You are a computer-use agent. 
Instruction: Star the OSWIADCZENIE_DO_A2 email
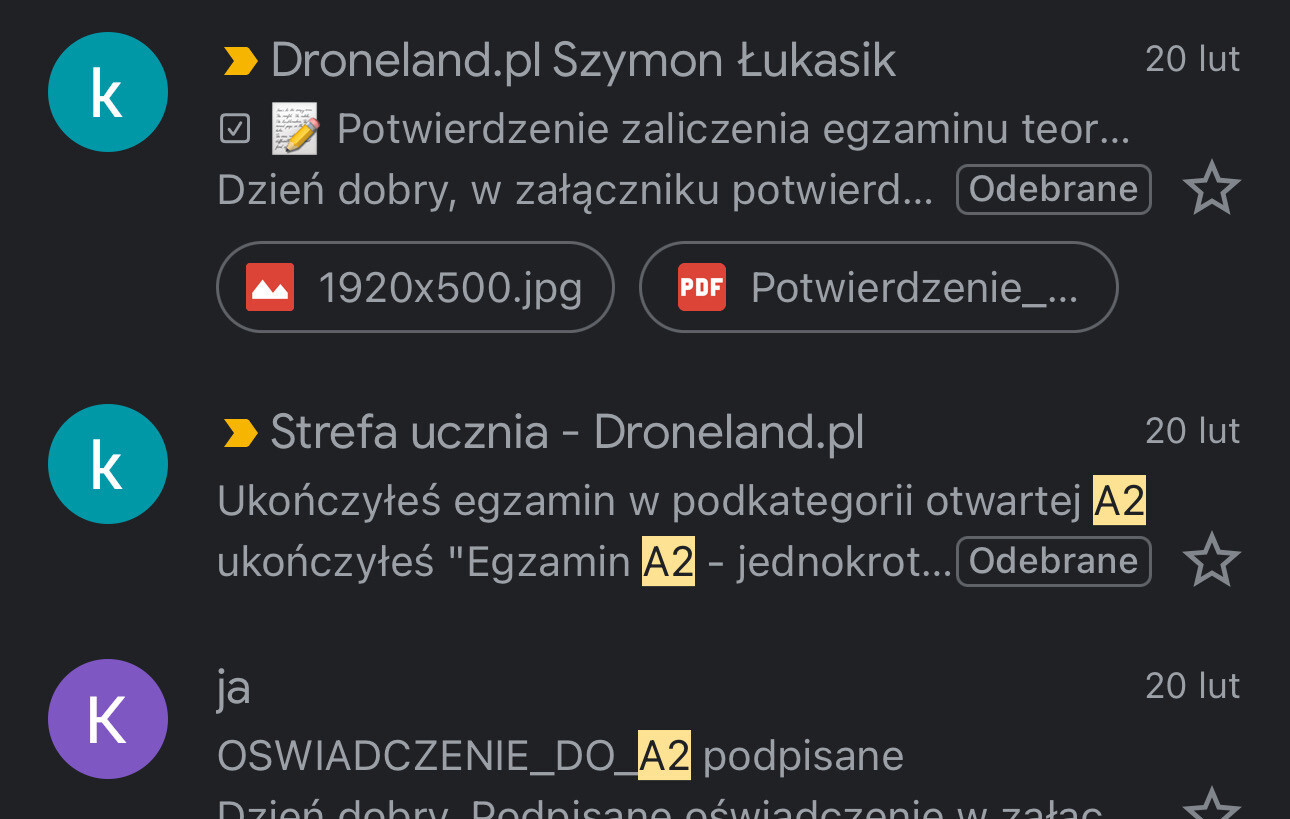[1211, 805]
